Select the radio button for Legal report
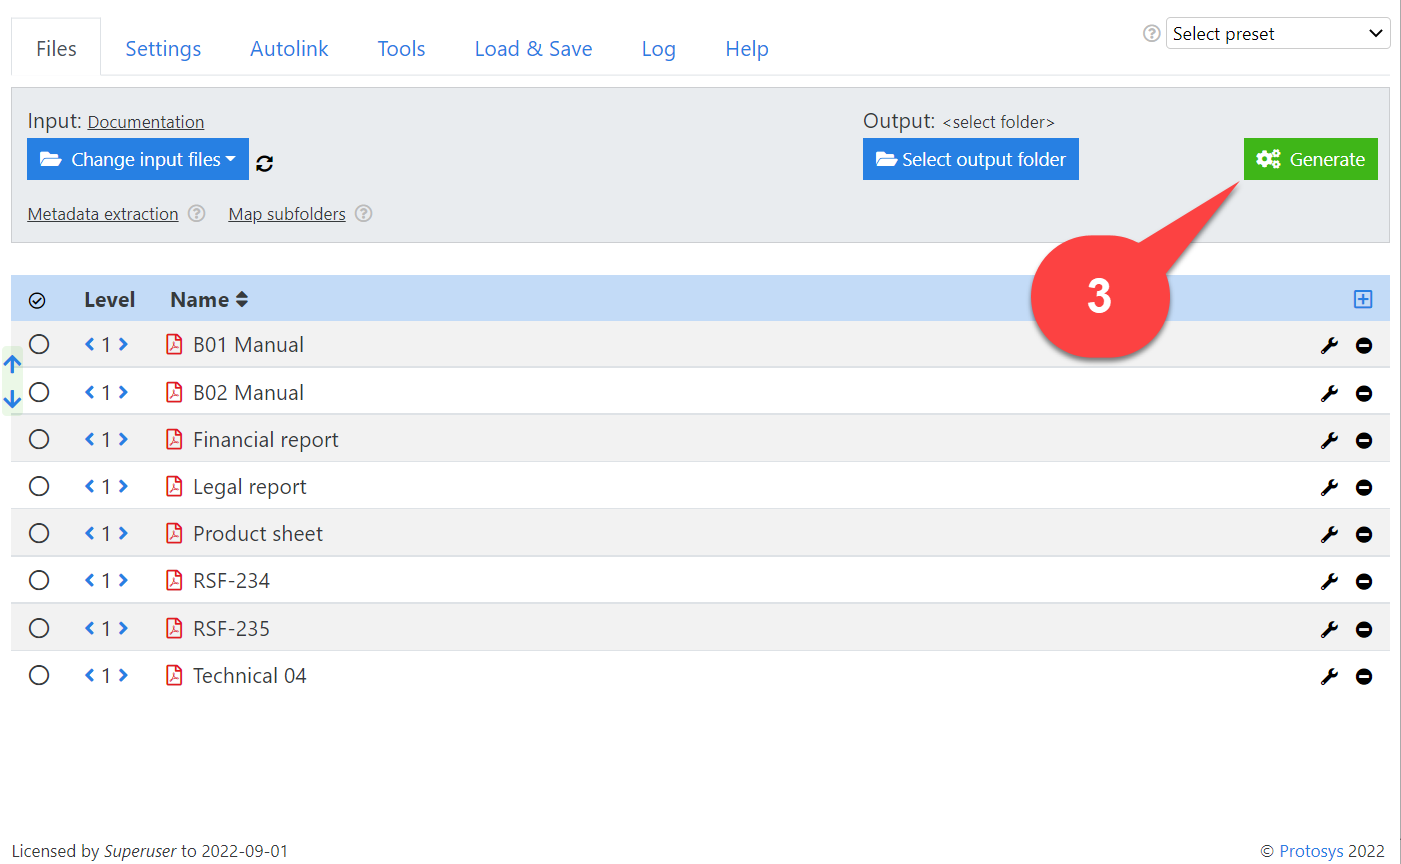The height and width of the screenshot is (864, 1401). click(x=39, y=486)
